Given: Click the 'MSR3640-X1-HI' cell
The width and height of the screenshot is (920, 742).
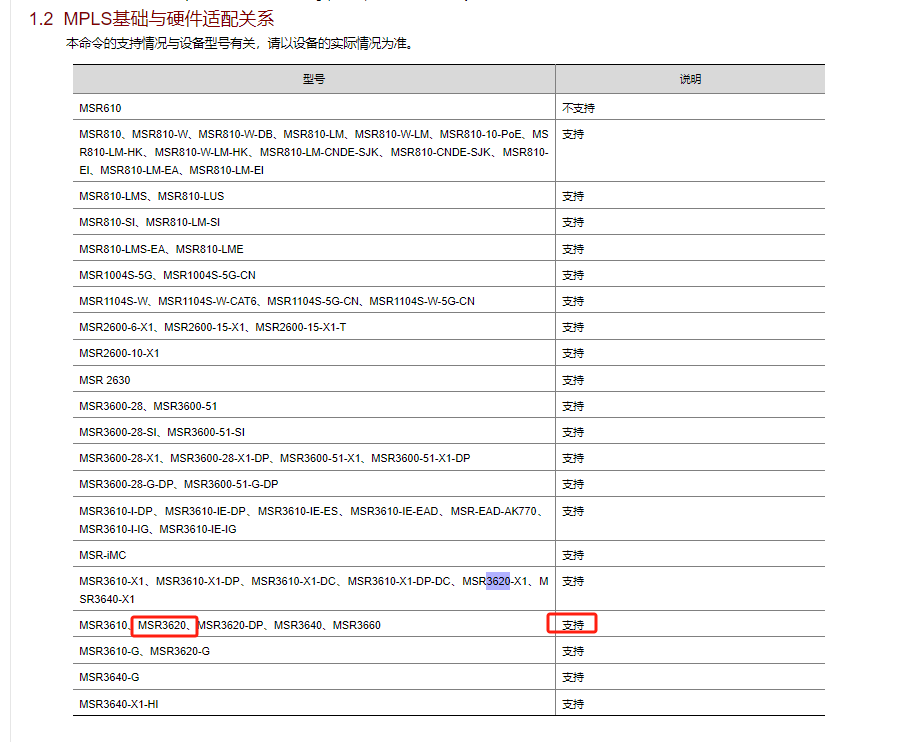Looking at the screenshot, I should click(x=314, y=704).
